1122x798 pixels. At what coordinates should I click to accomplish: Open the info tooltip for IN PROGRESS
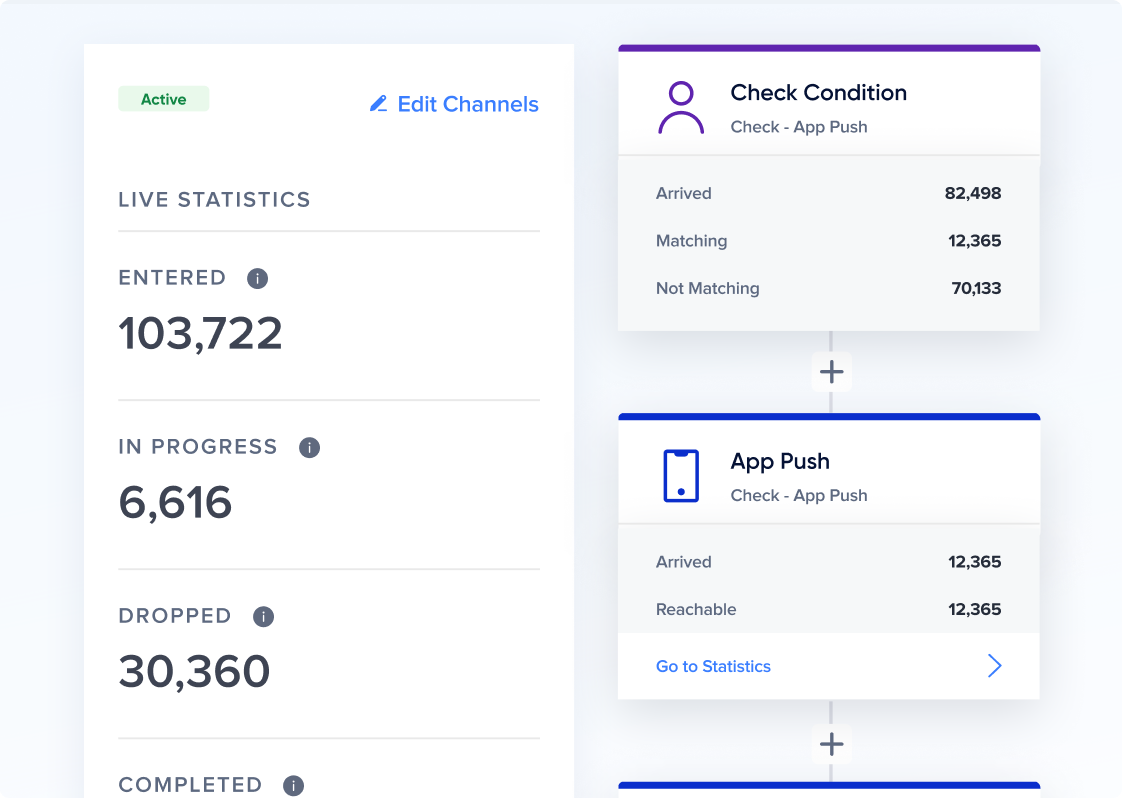[309, 447]
